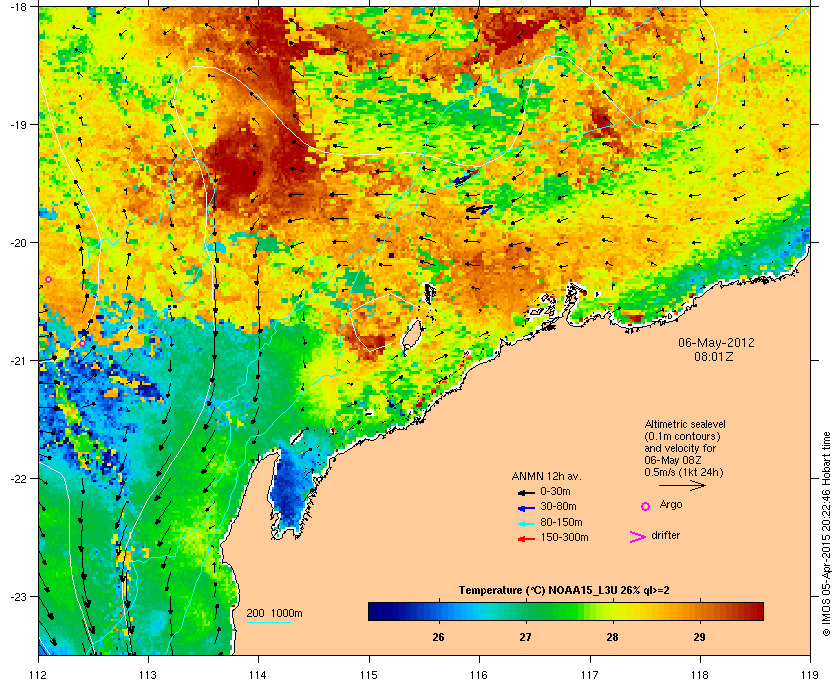This screenshot has height=680, width=840.
Task: Click the dark red end of temperature colorbar
Action: pos(758,611)
